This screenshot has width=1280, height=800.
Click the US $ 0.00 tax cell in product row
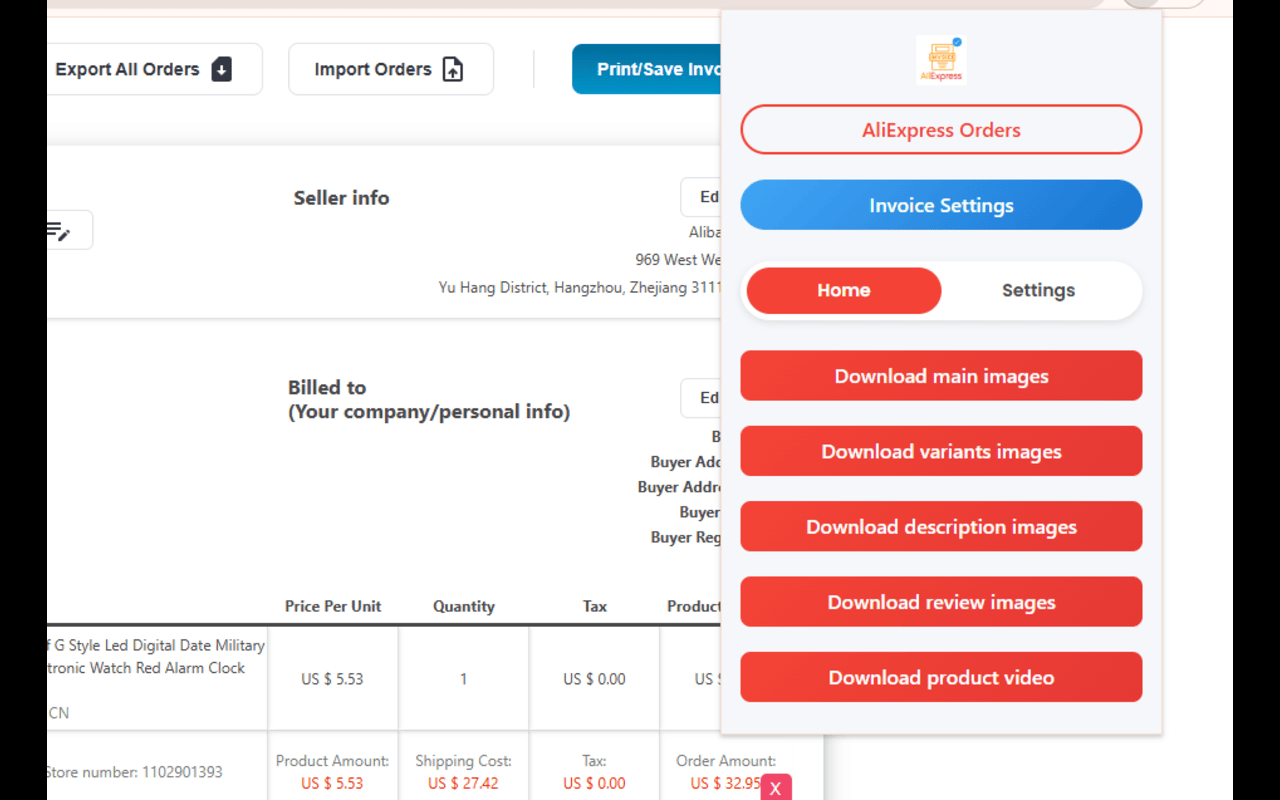pyautogui.click(x=594, y=679)
